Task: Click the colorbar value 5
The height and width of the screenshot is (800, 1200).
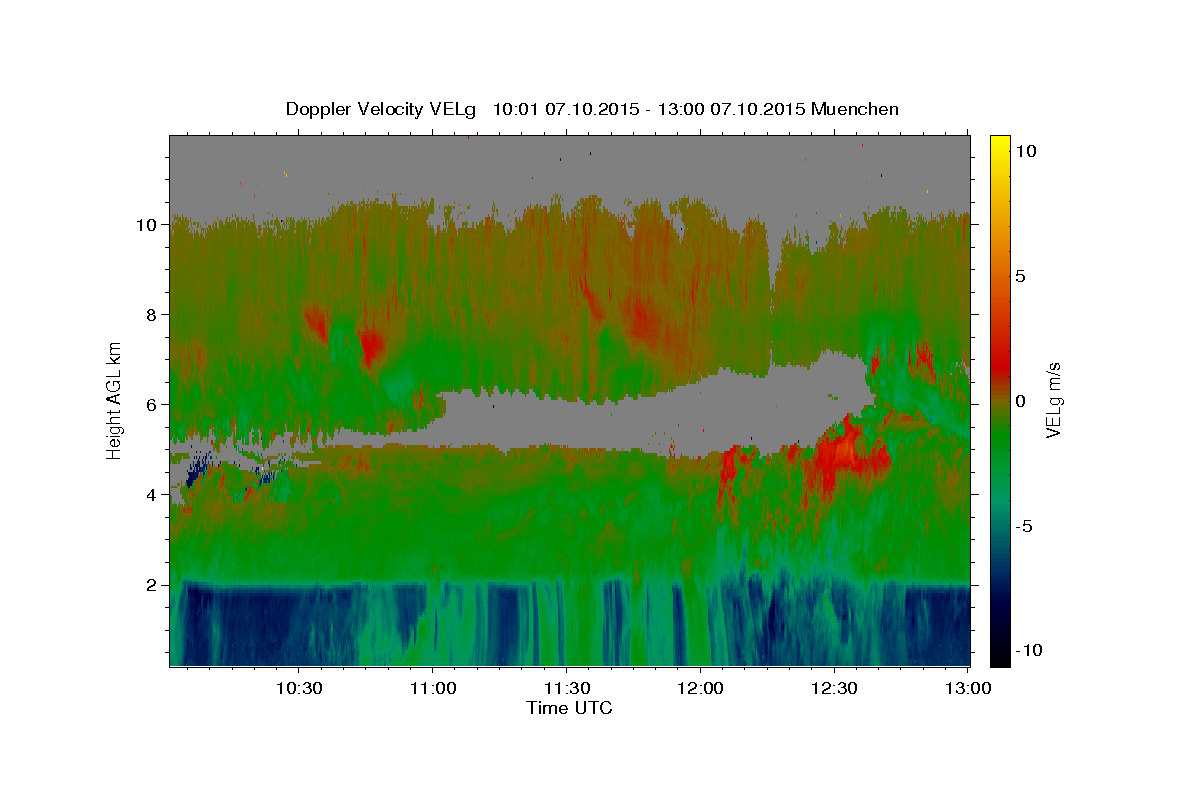Action: pos(1022,276)
